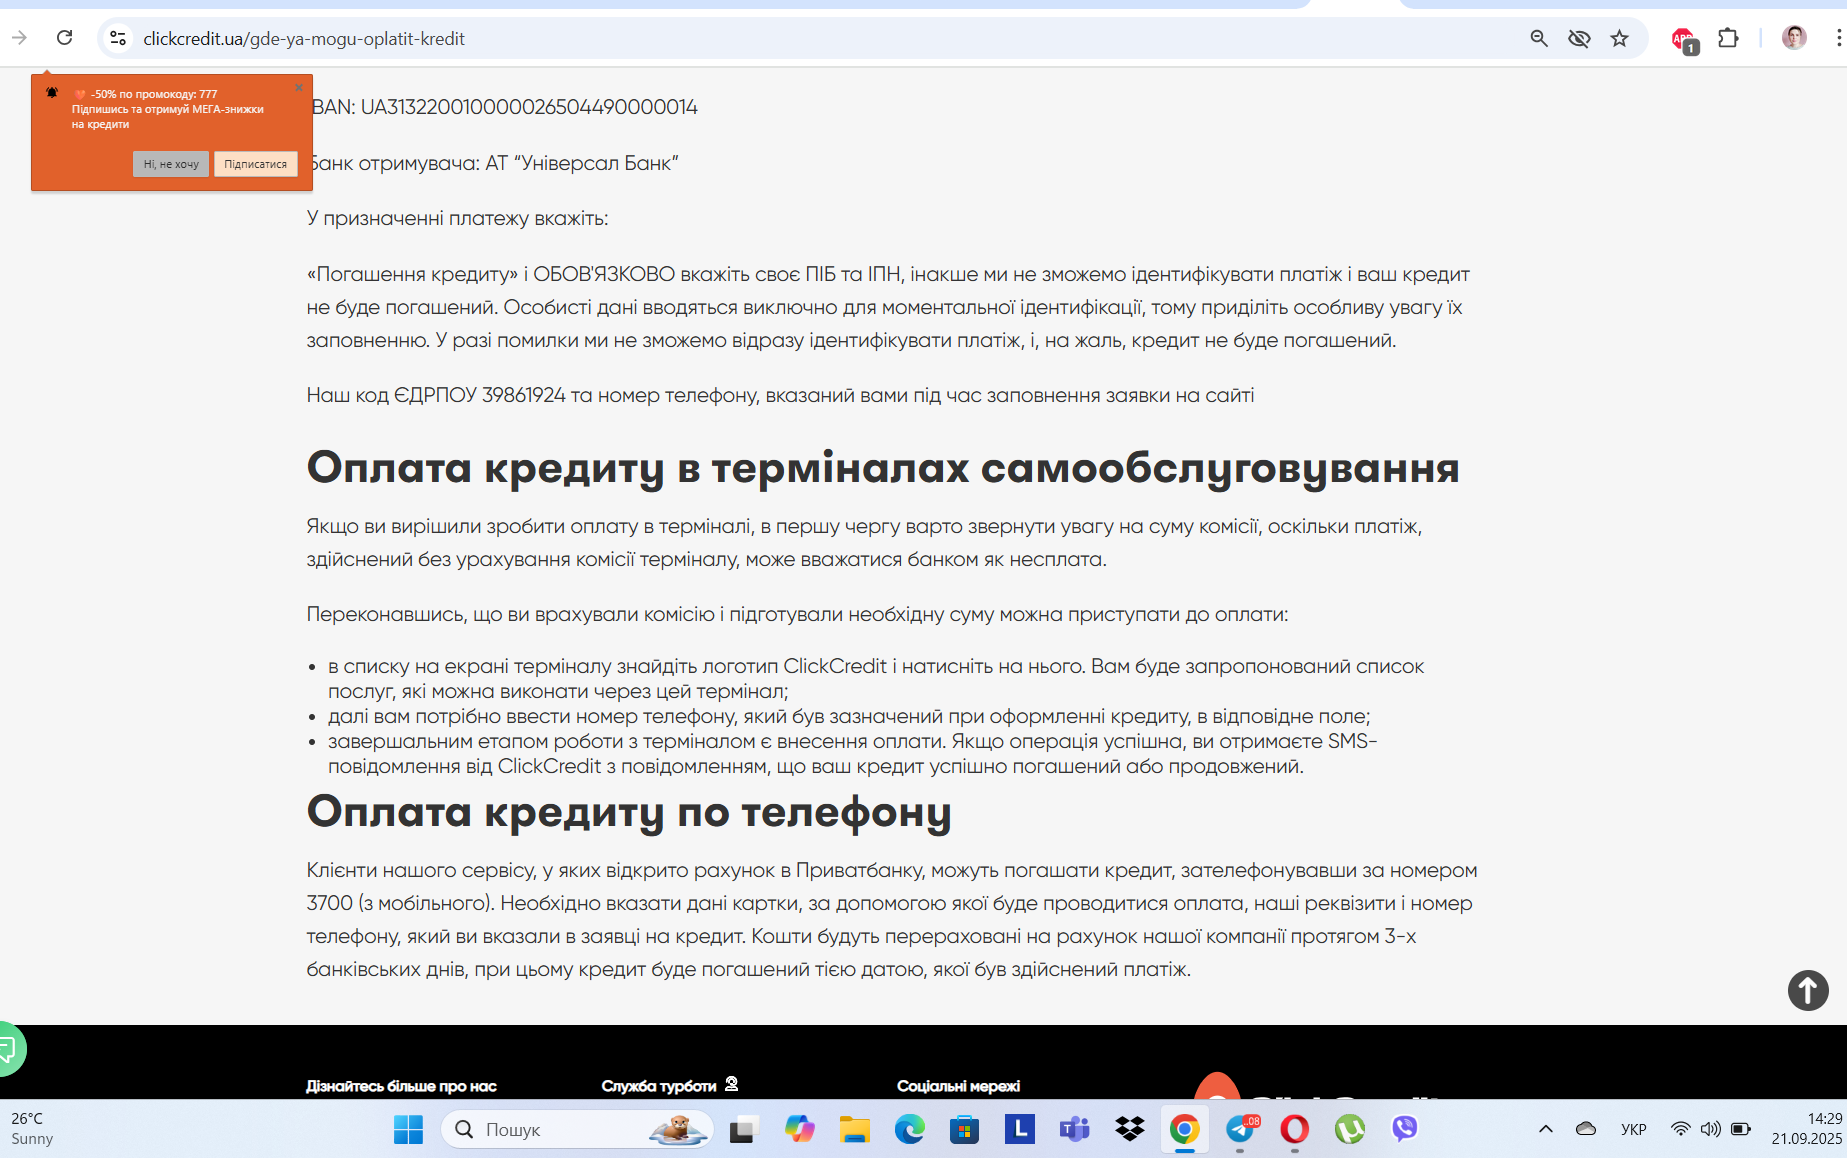
Task: Open the green chat widget bubble
Action: point(8,1049)
